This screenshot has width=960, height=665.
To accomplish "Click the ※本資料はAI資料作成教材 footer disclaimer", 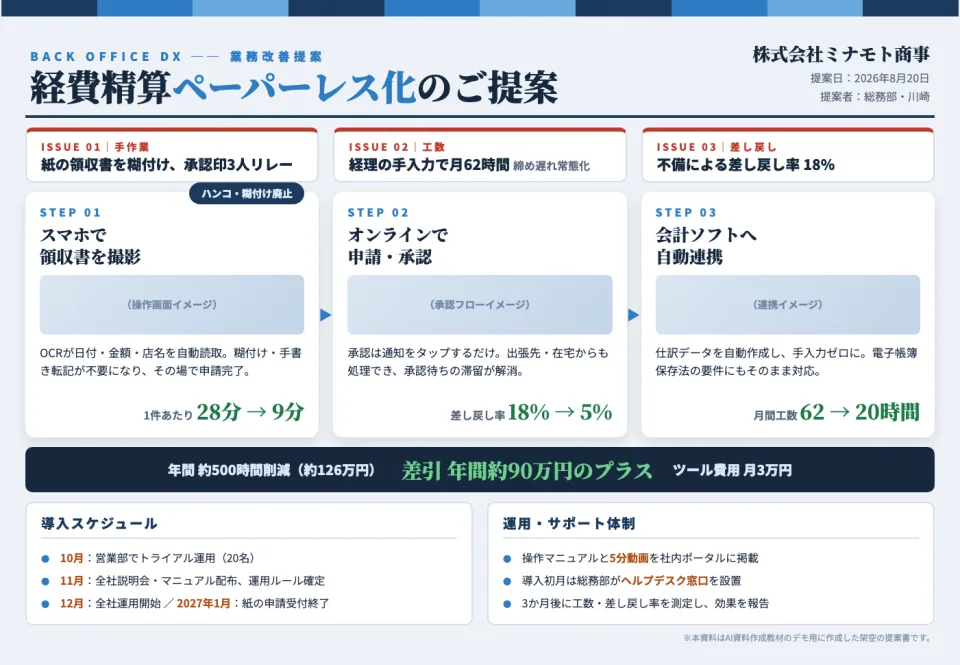I will [807, 637].
